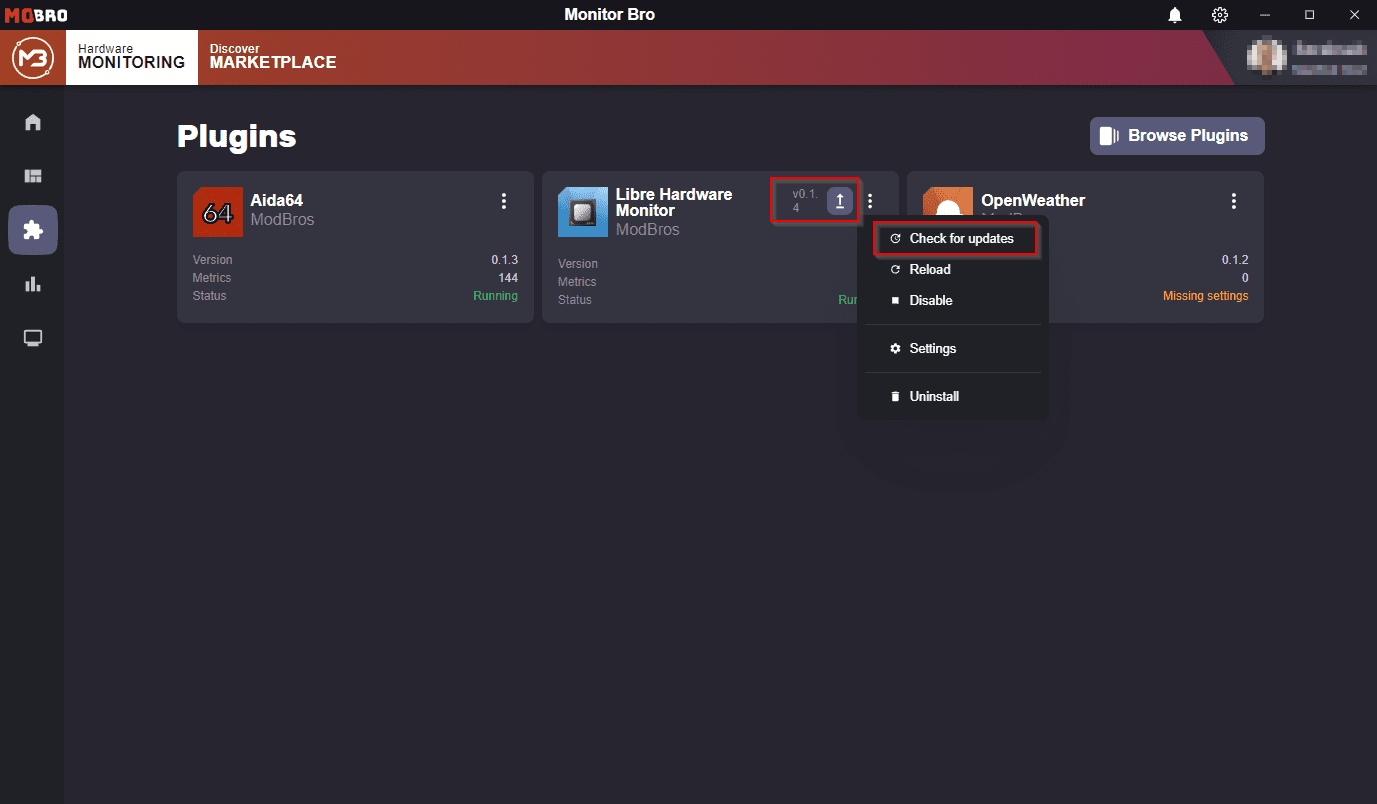Choose Check for updates in the menu
The height and width of the screenshot is (804, 1377).
pos(953,239)
